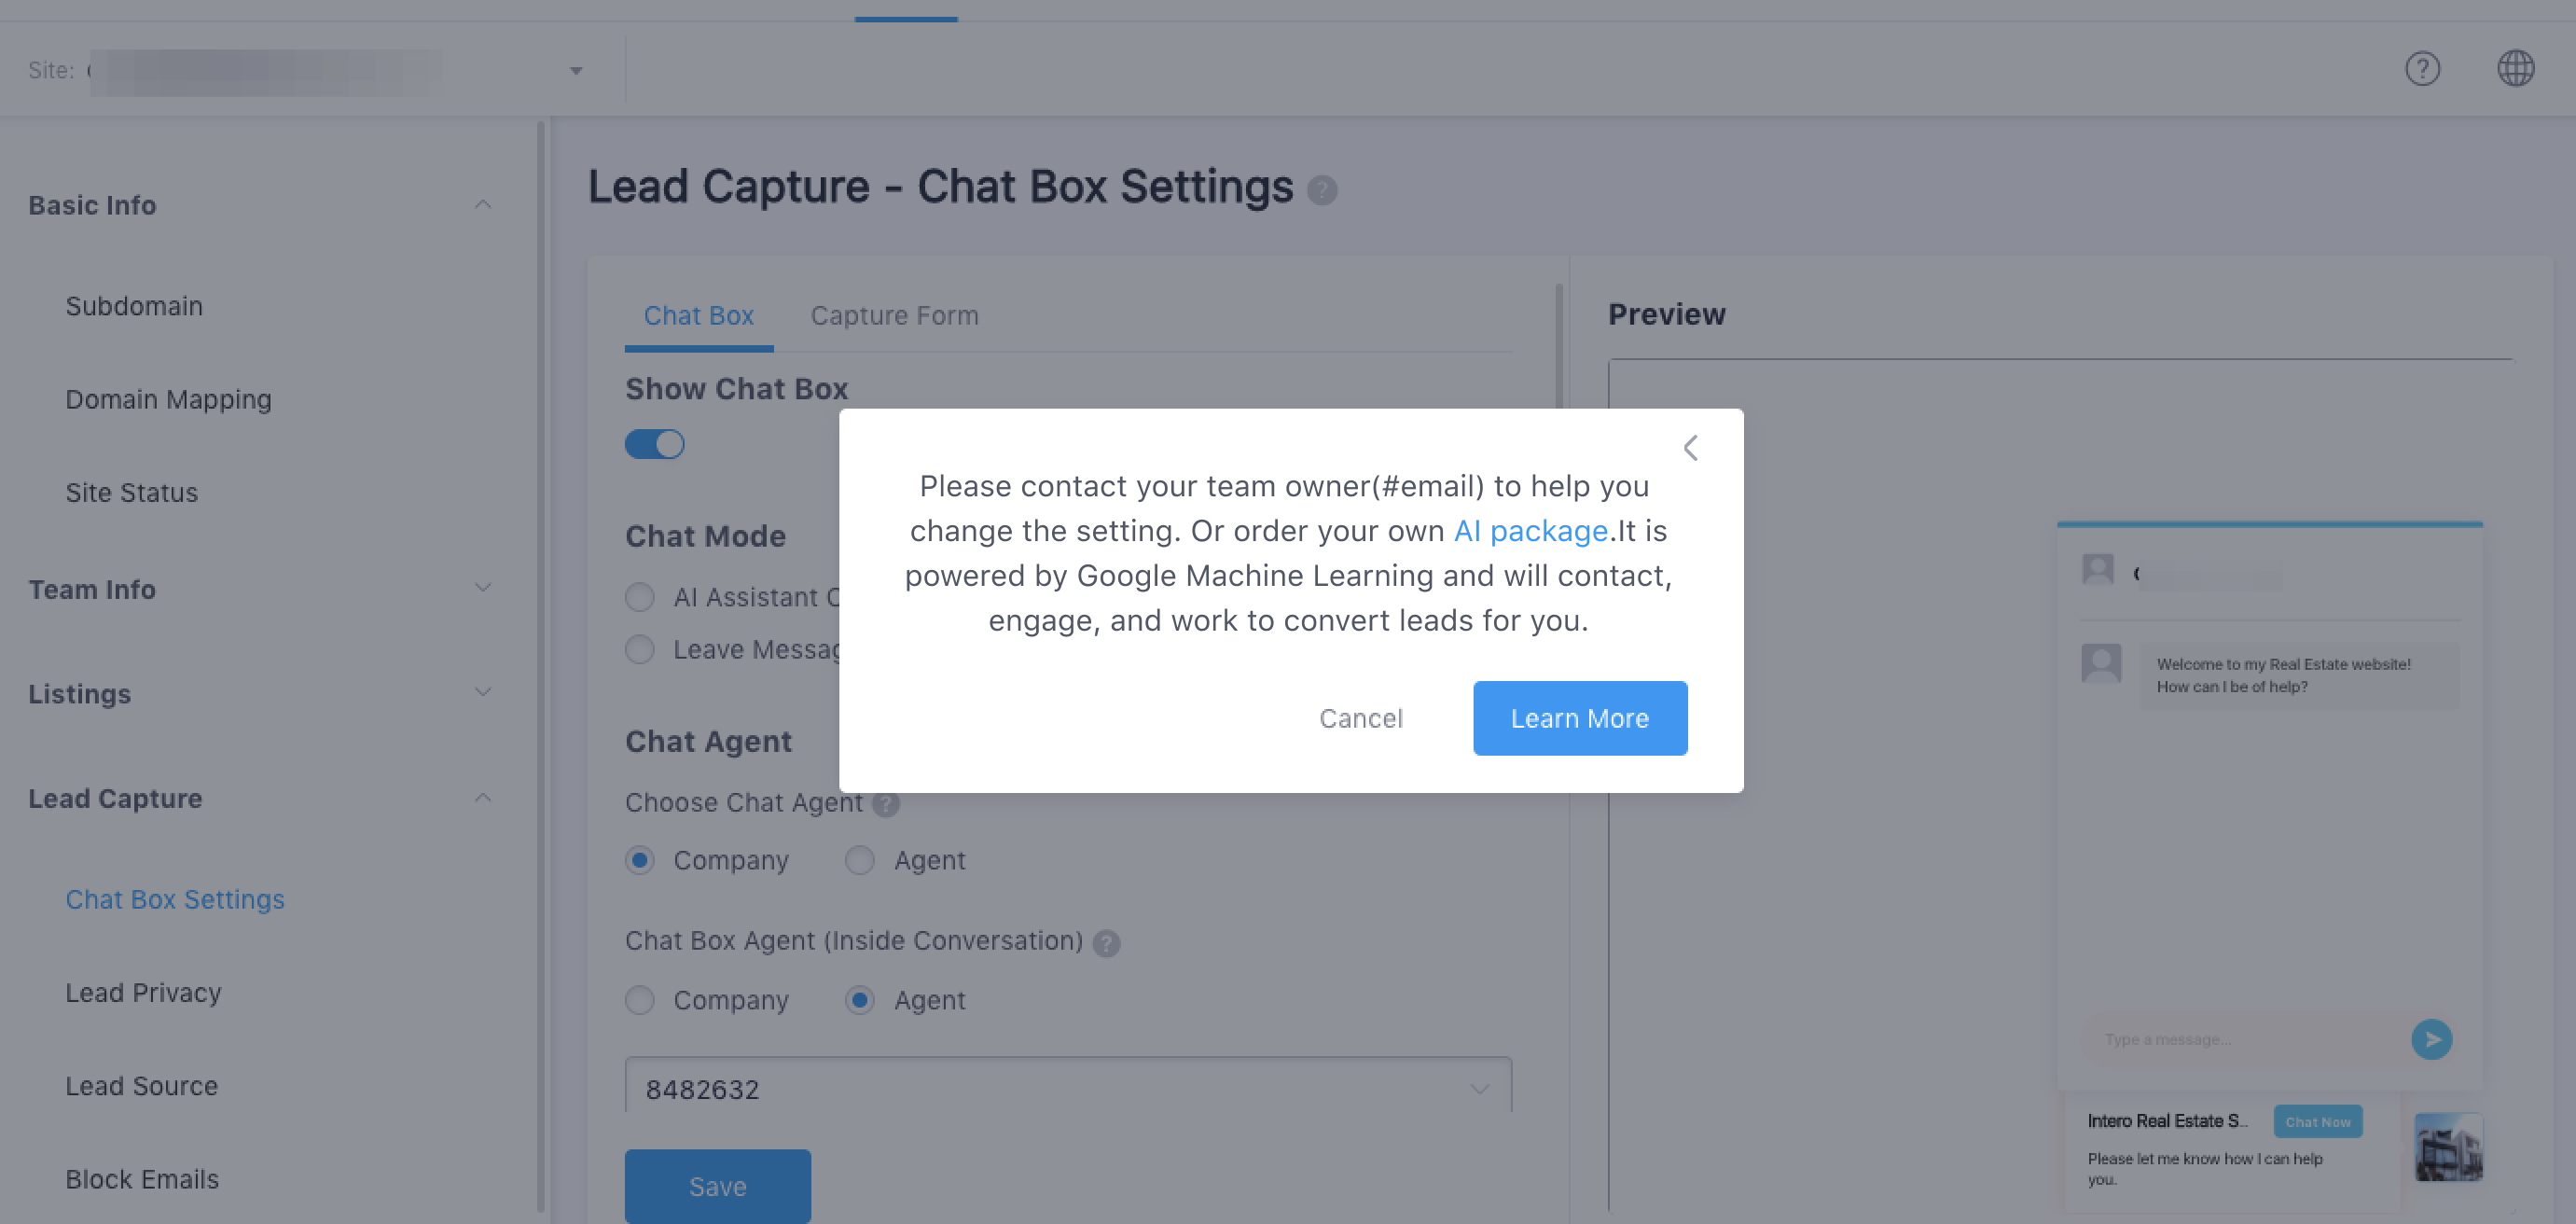Click help icon next to Chat Box Agent label
Viewport: 2576px width, 1224px height.
1106,943
